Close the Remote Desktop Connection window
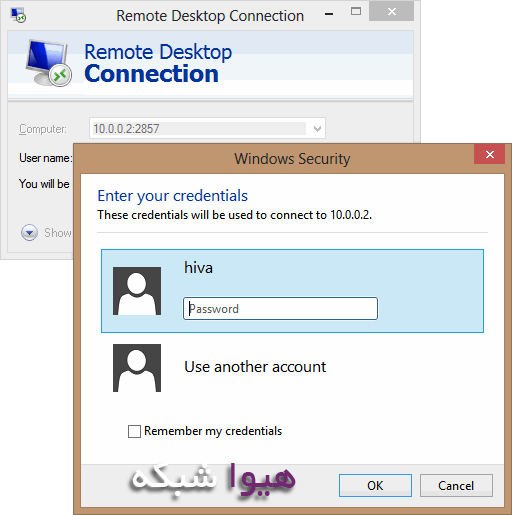Viewport: 512px width, 515px height. coord(391,12)
